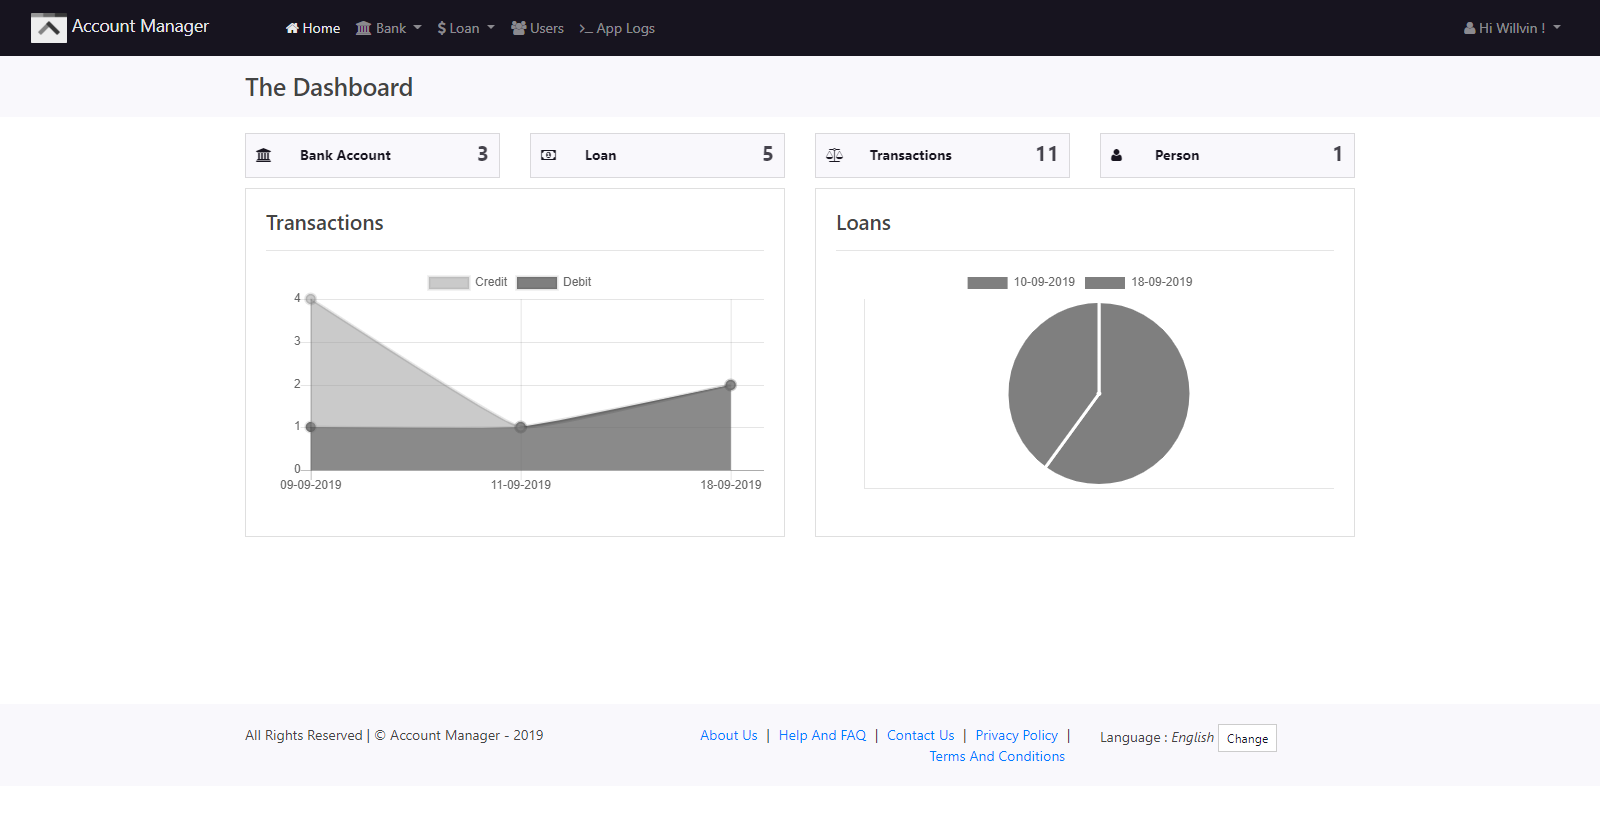Open the Privacy Policy link

[x=1017, y=735]
